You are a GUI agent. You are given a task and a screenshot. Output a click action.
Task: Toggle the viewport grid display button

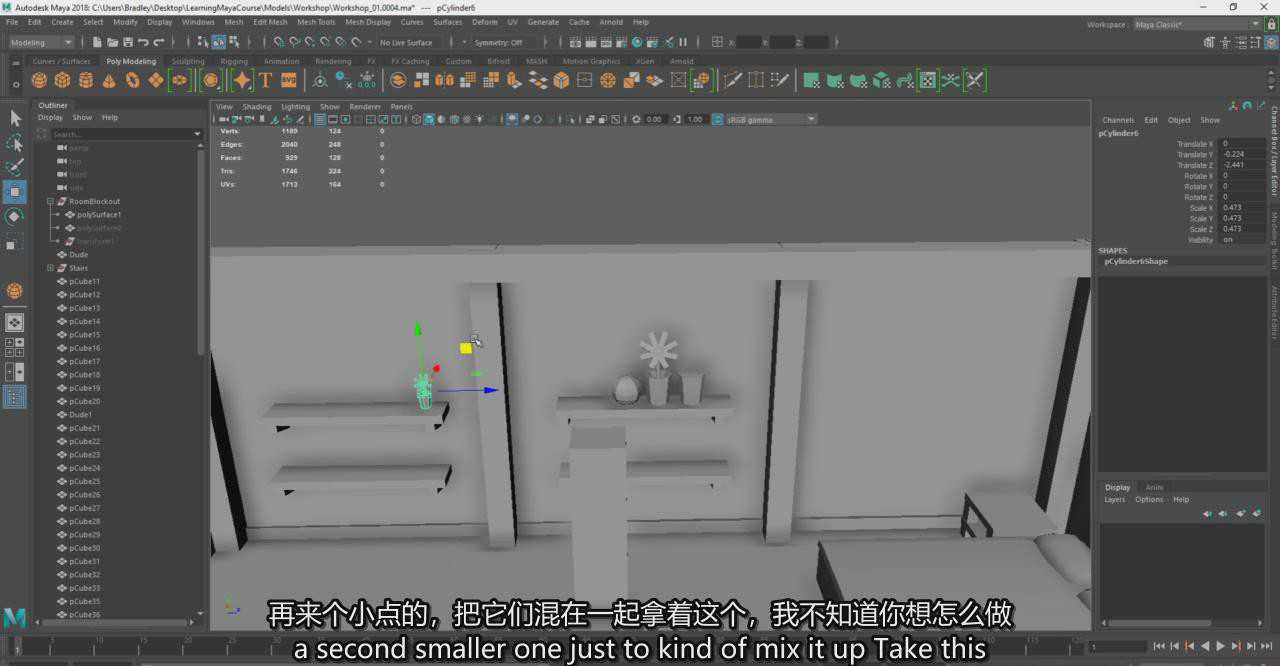[320, 119]
